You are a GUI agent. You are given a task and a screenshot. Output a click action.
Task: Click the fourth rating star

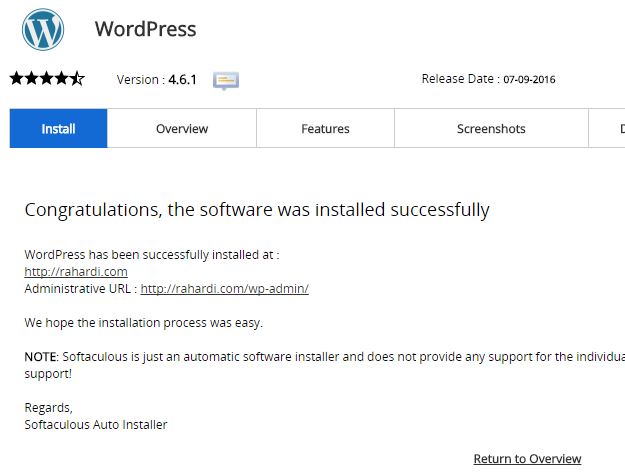click(62, 79)
